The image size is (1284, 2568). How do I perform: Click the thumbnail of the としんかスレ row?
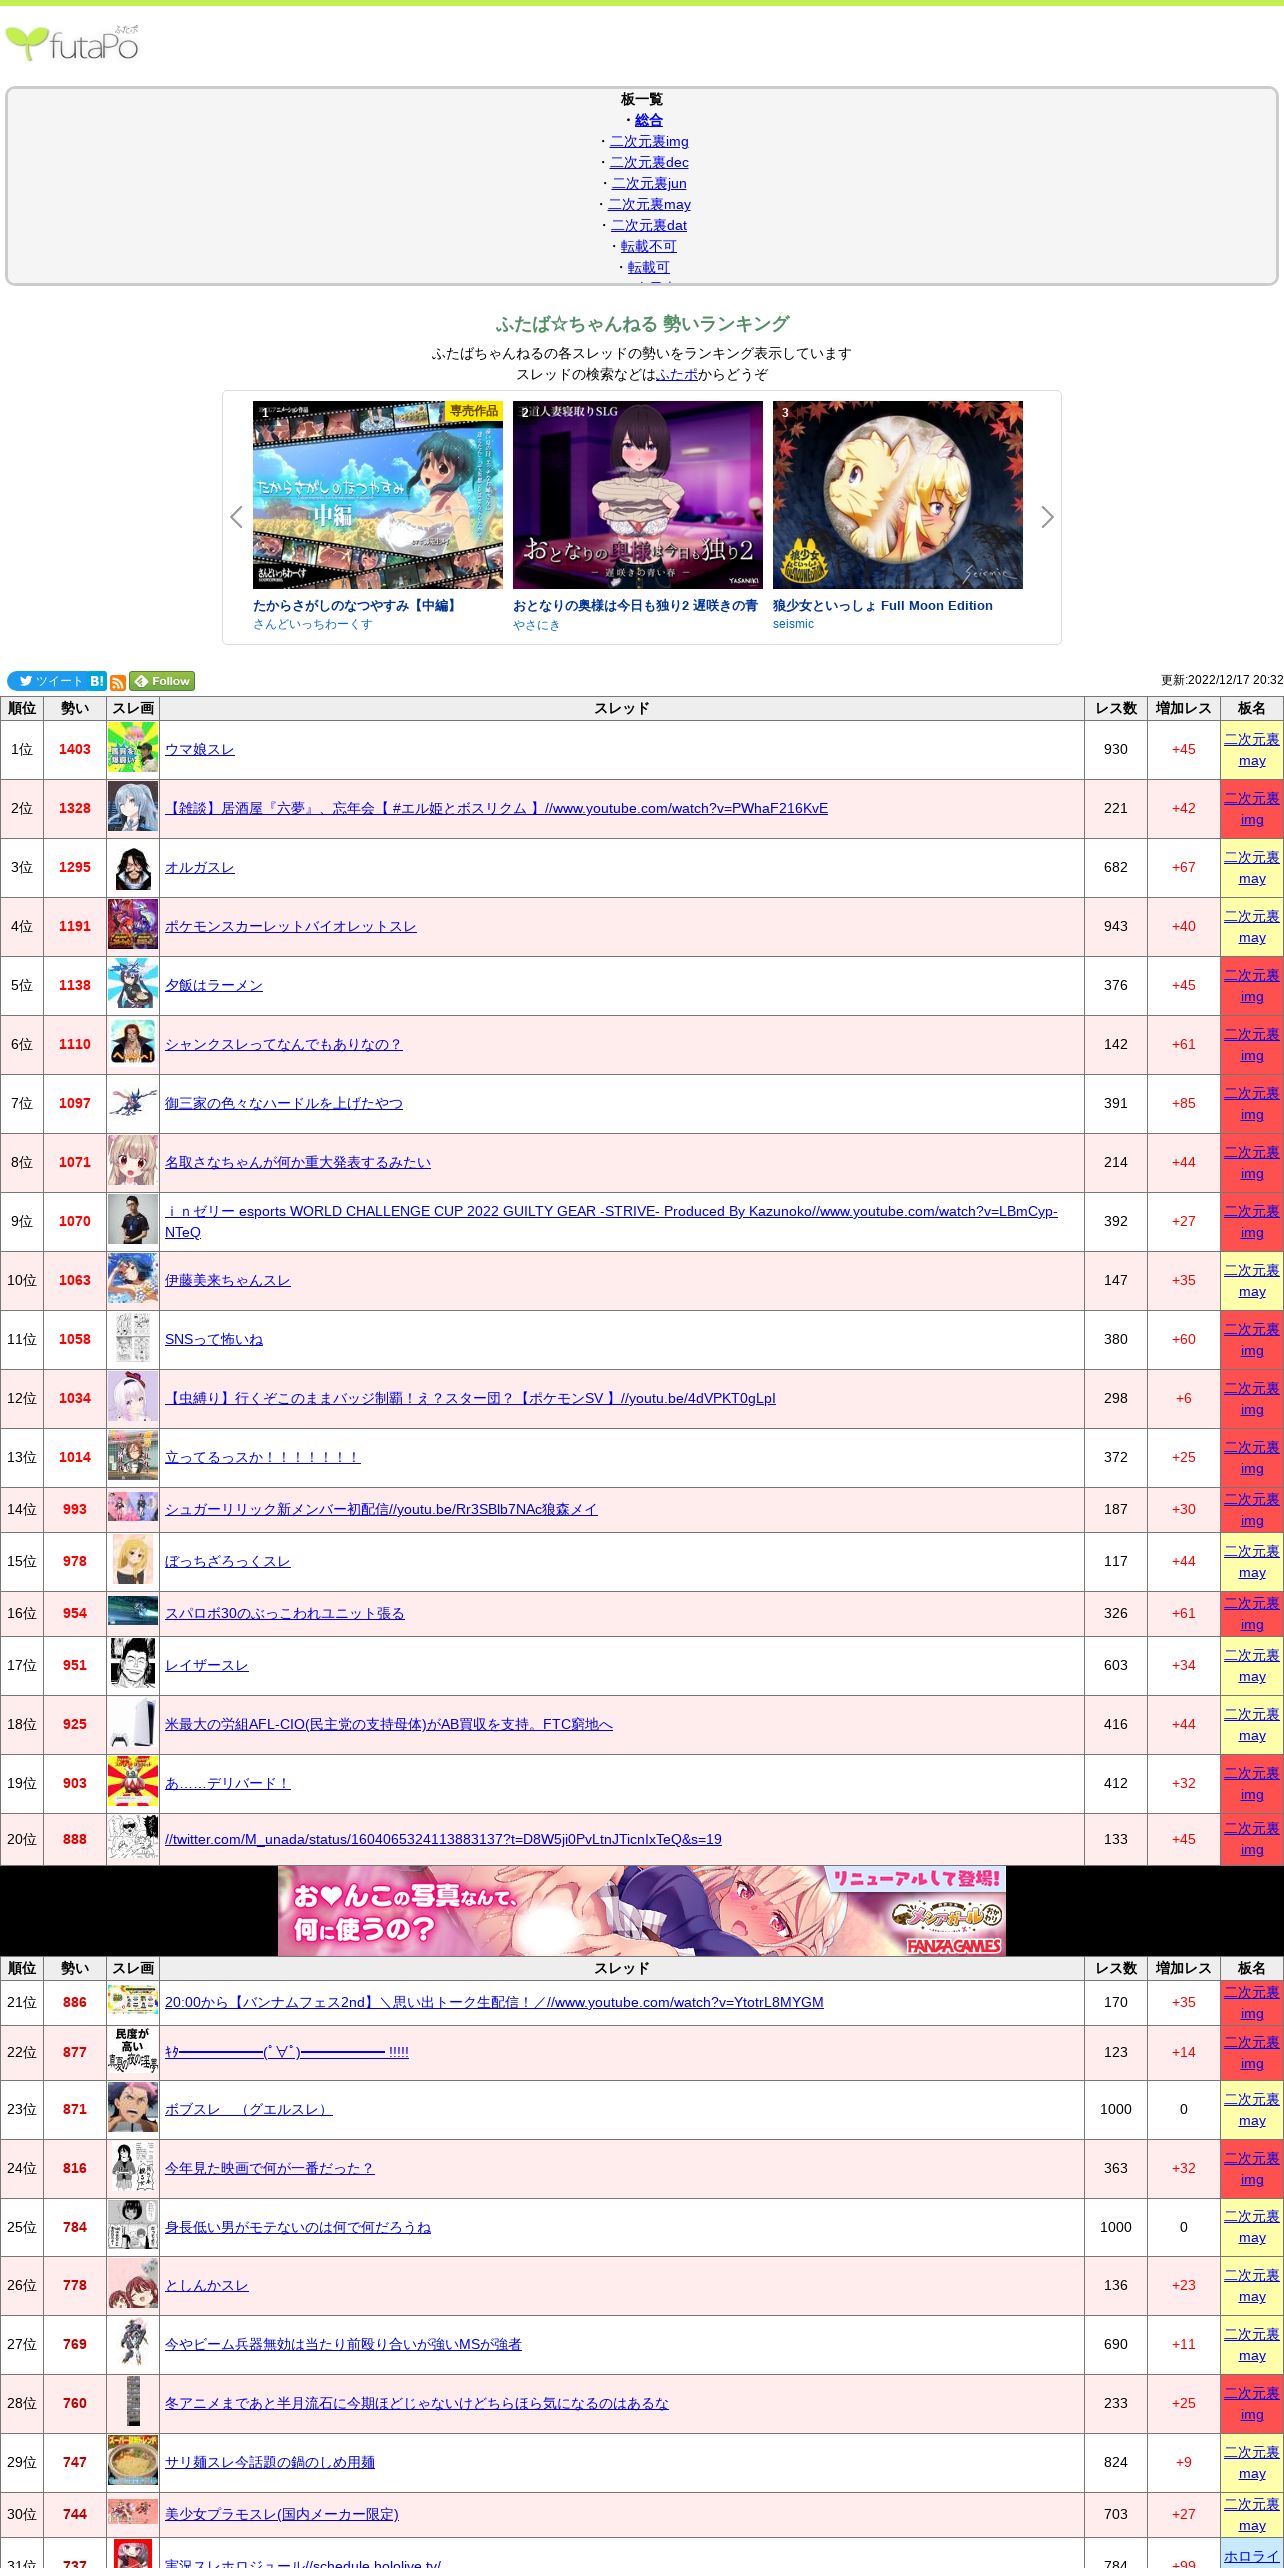[x=133, y=2285]
